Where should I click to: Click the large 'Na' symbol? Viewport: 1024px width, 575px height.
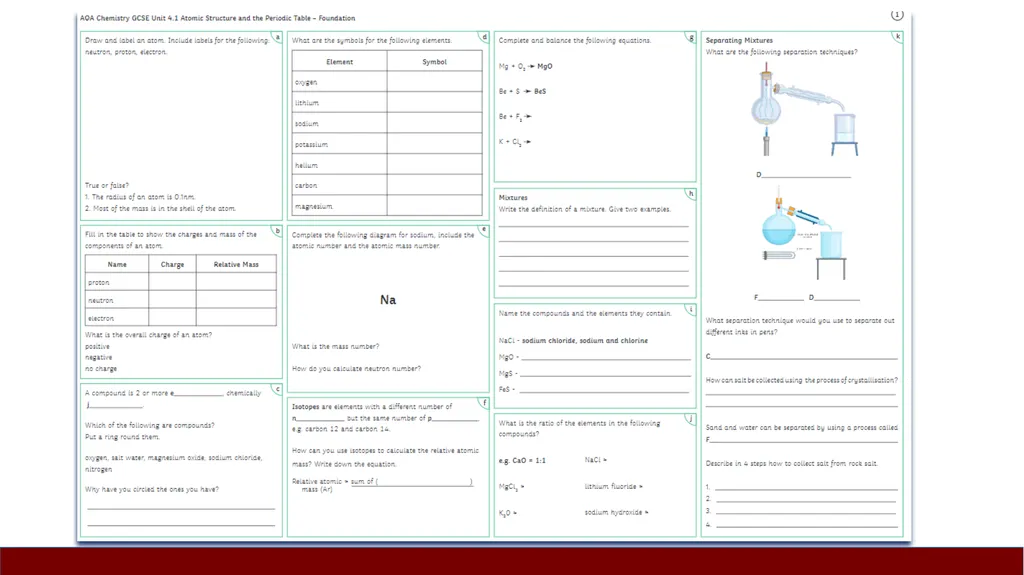coord(388,300)
